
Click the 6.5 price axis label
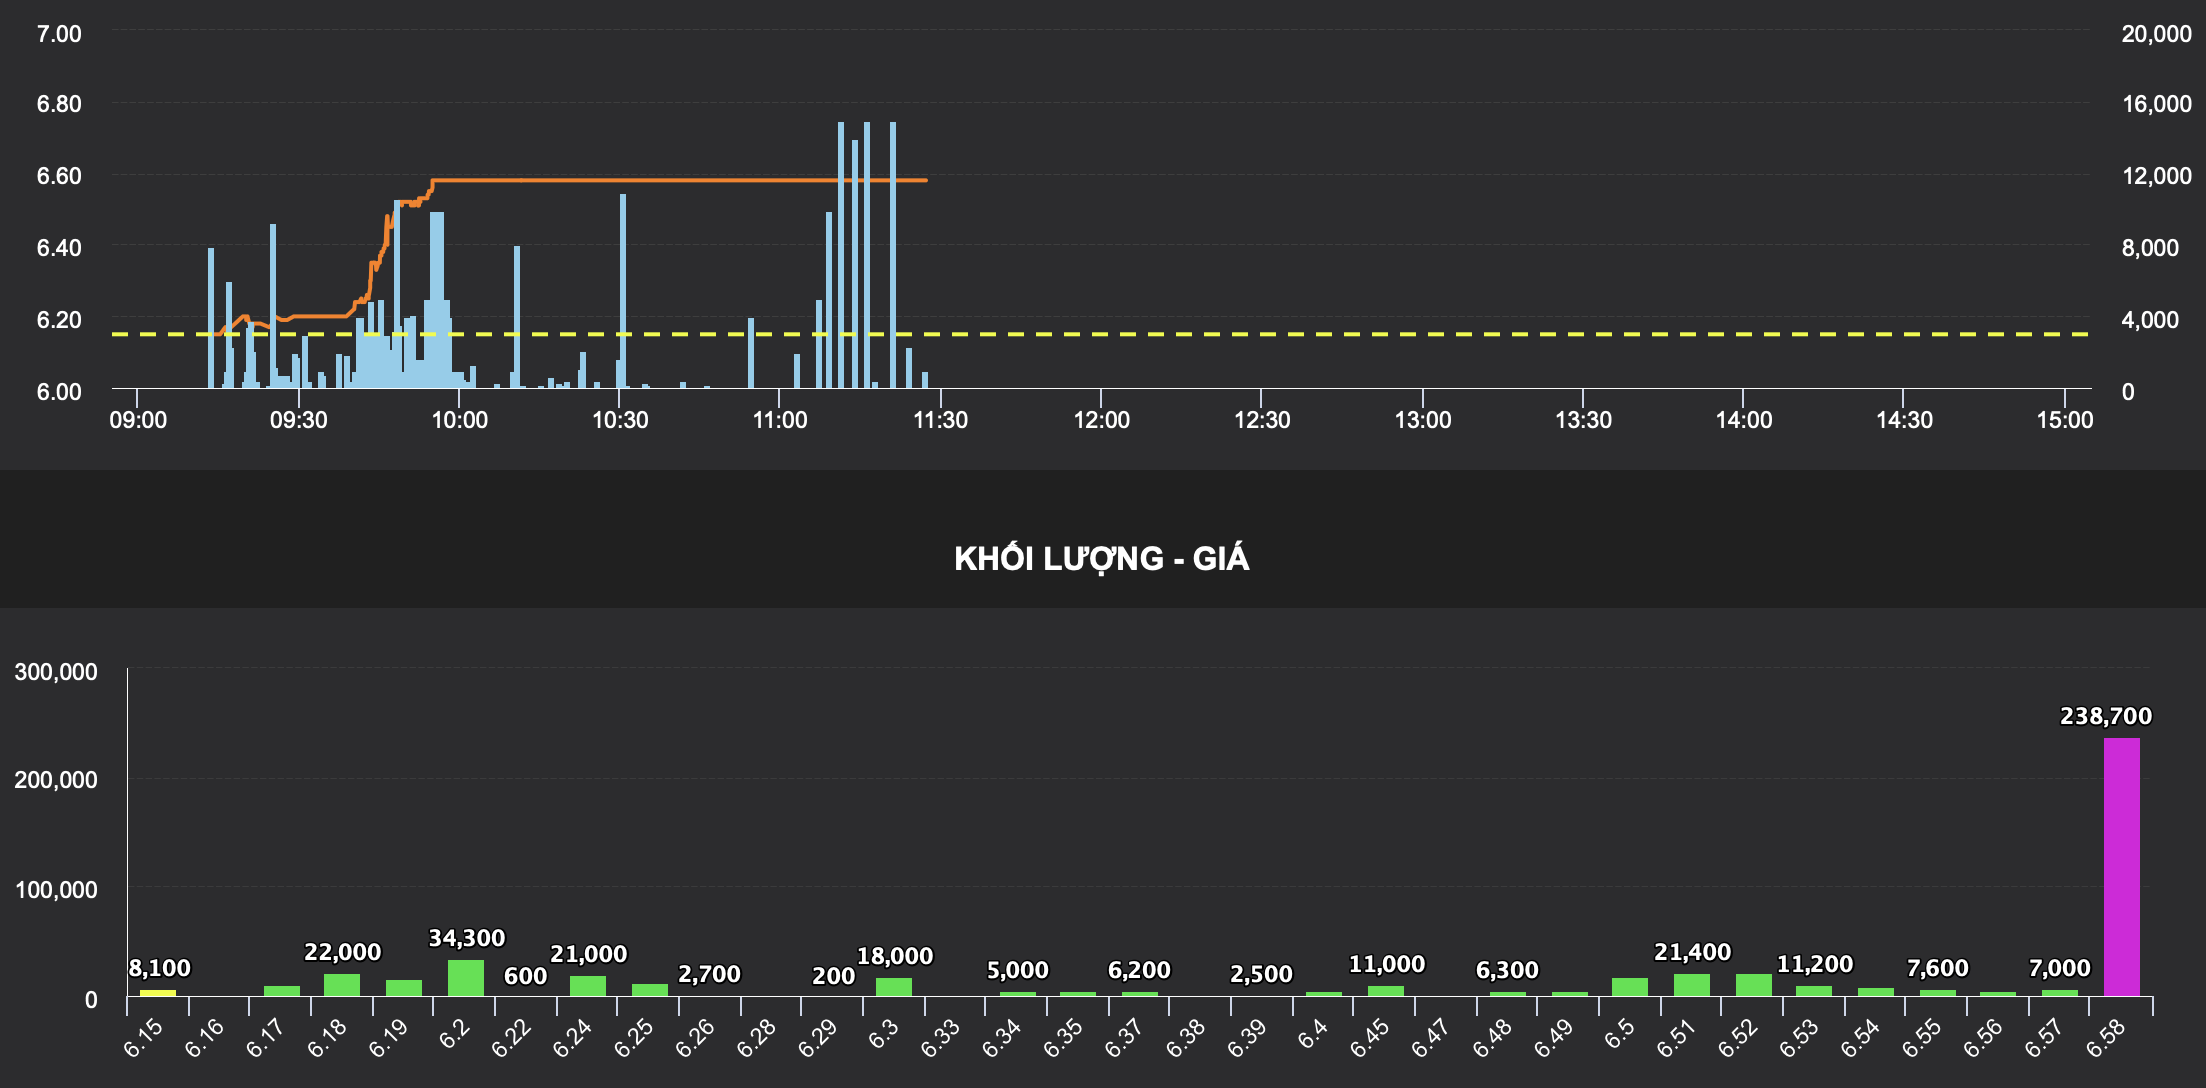click(1618, 1035)
